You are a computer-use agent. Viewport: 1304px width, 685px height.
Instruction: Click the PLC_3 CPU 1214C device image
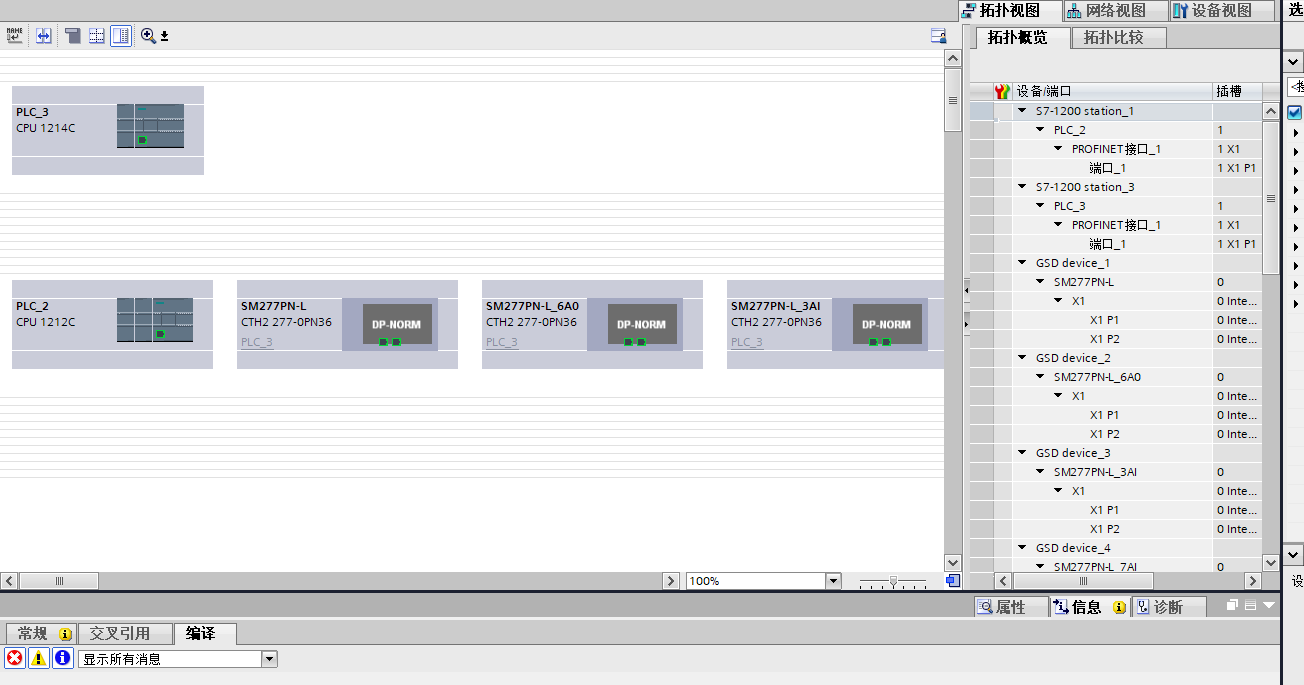[150, 126]
